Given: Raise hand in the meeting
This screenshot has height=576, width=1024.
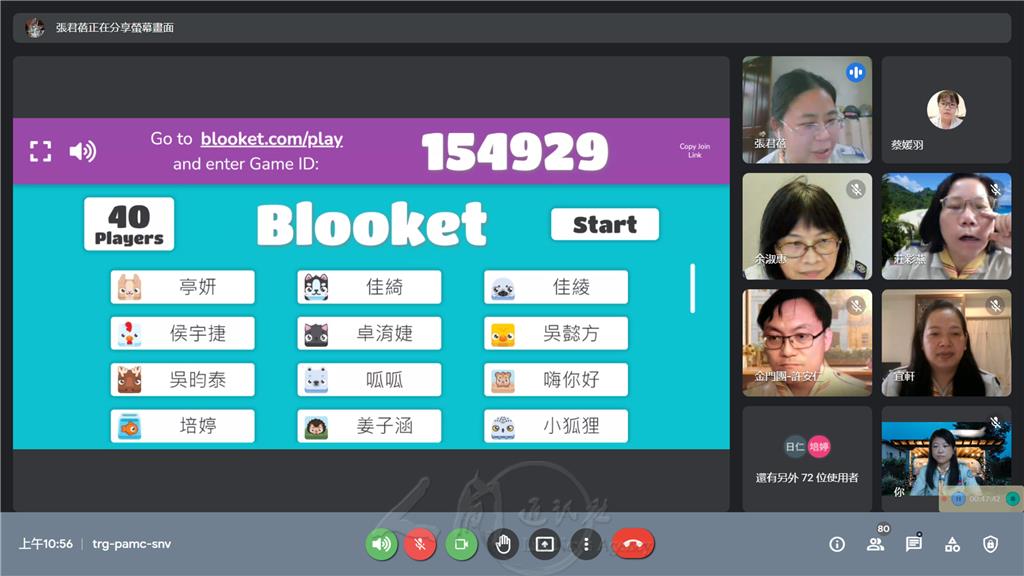Looking at the screenshot, I should click(503, 544).
